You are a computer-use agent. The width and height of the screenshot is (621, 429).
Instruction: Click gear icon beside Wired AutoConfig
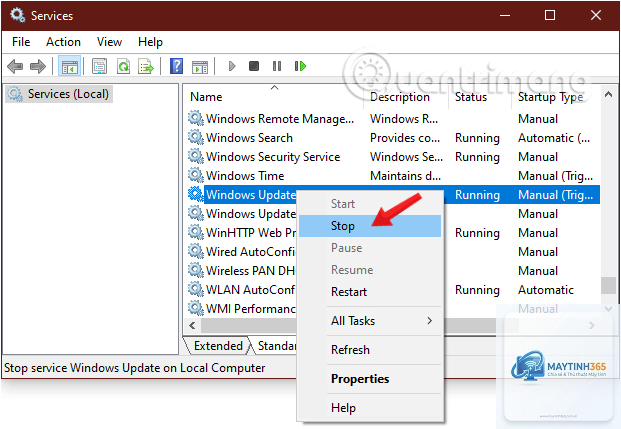click(x=196, y=251)
